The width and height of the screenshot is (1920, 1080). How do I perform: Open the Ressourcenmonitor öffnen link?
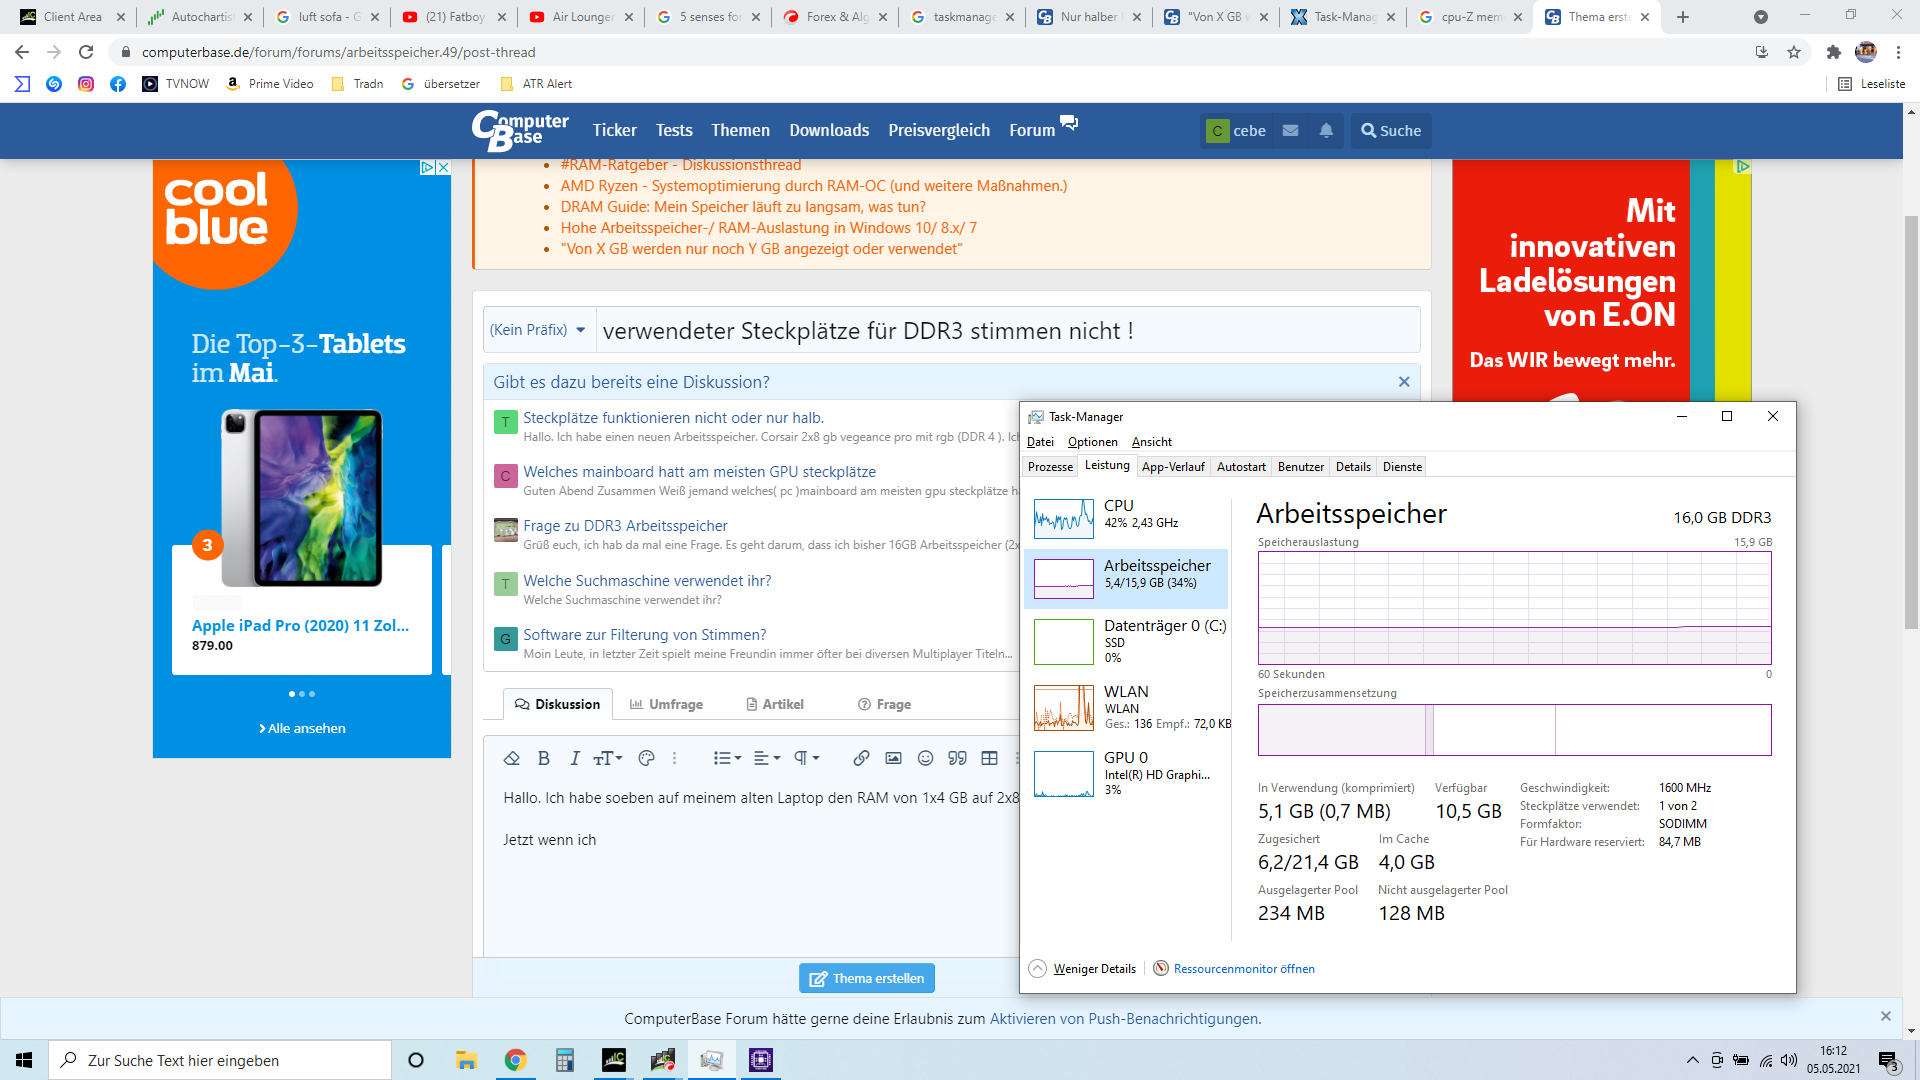point(1243,968)
